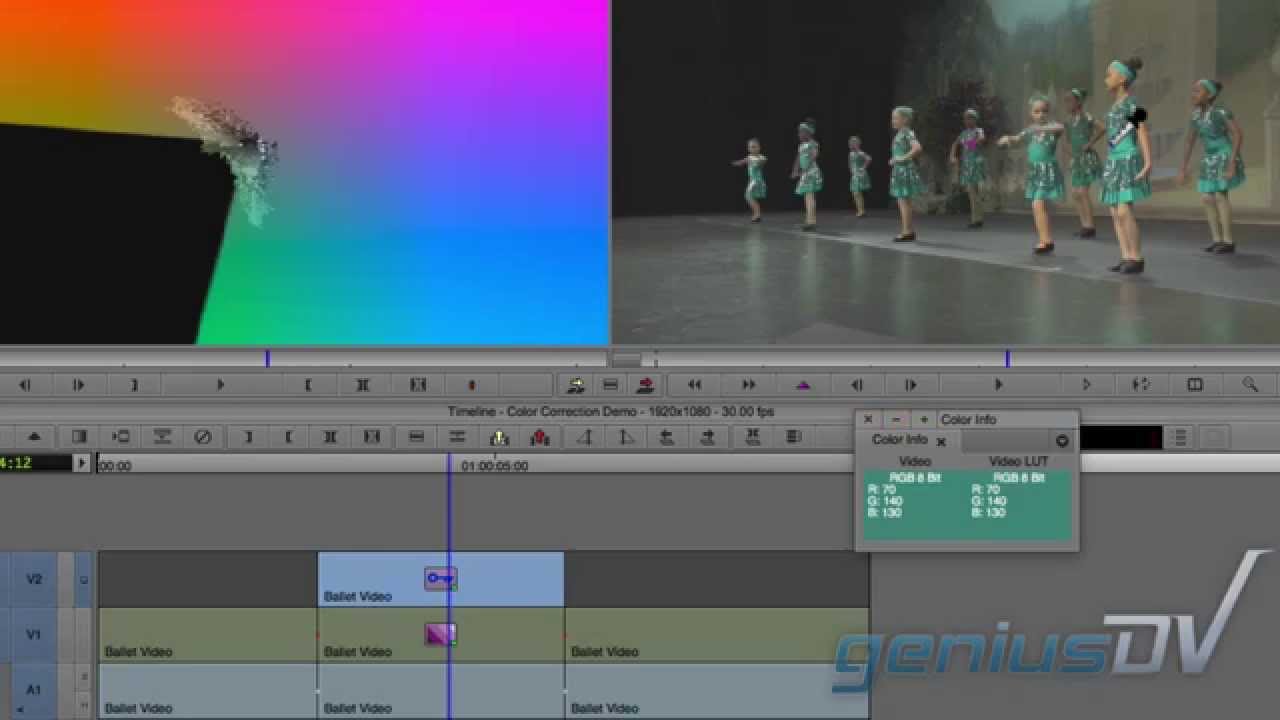1280x720 pixels.
Task: Click the up-arrow Lift button in timeline toolbar
Action: click(35, 437)
